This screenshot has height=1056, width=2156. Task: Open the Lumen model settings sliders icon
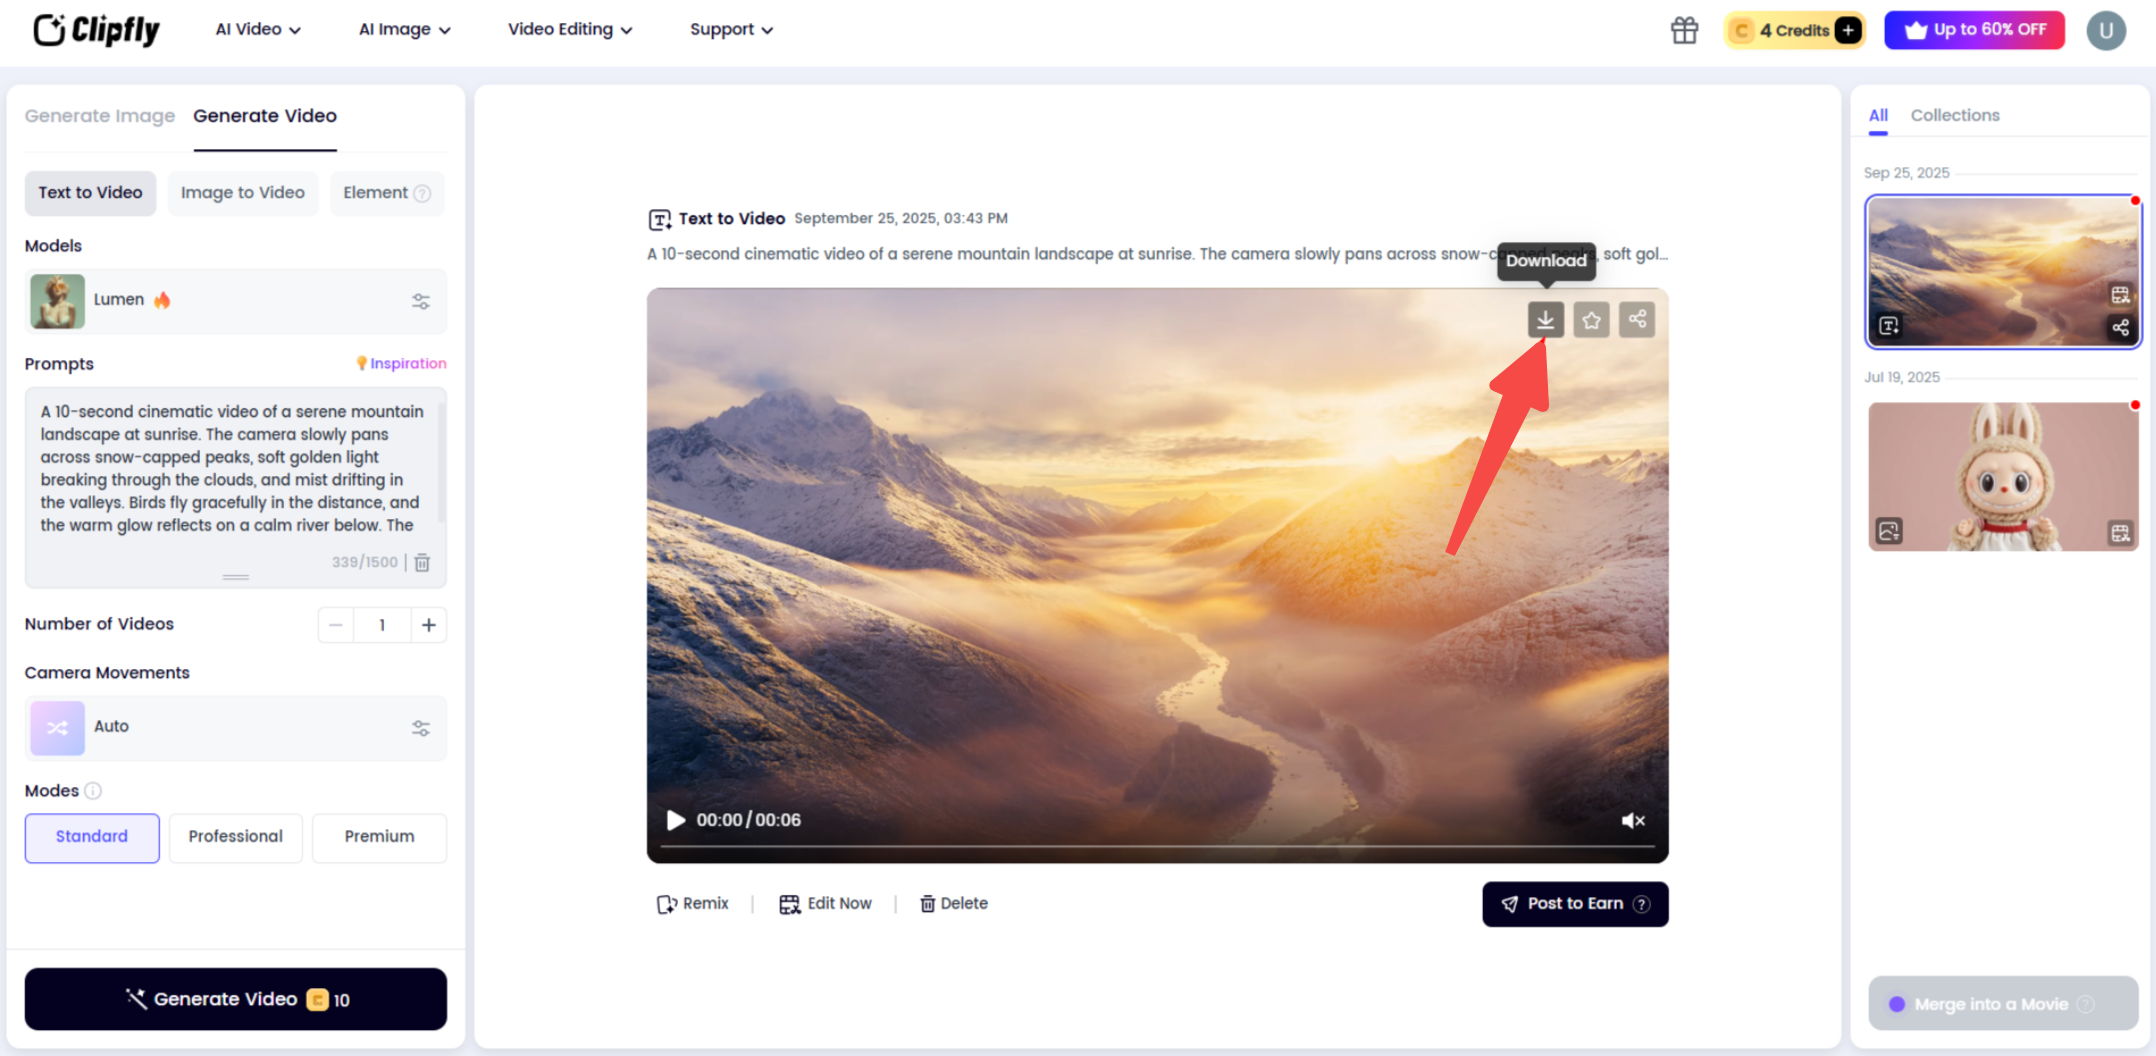coord(420,301)
